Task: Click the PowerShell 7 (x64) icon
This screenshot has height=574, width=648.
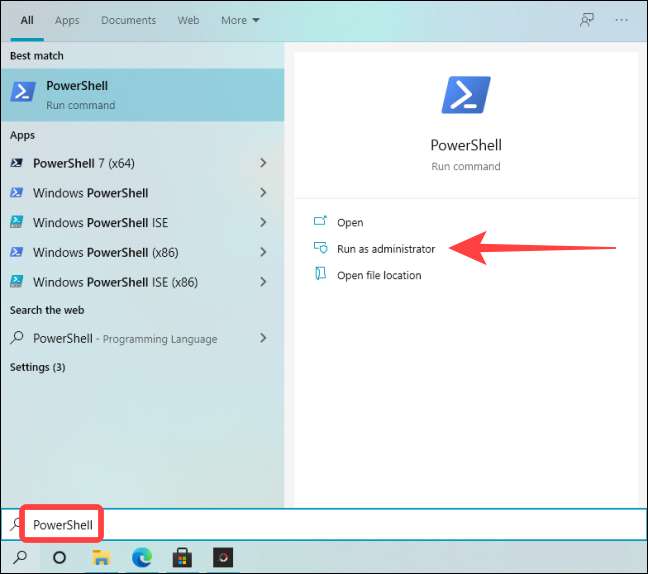Action: [17, 163]
